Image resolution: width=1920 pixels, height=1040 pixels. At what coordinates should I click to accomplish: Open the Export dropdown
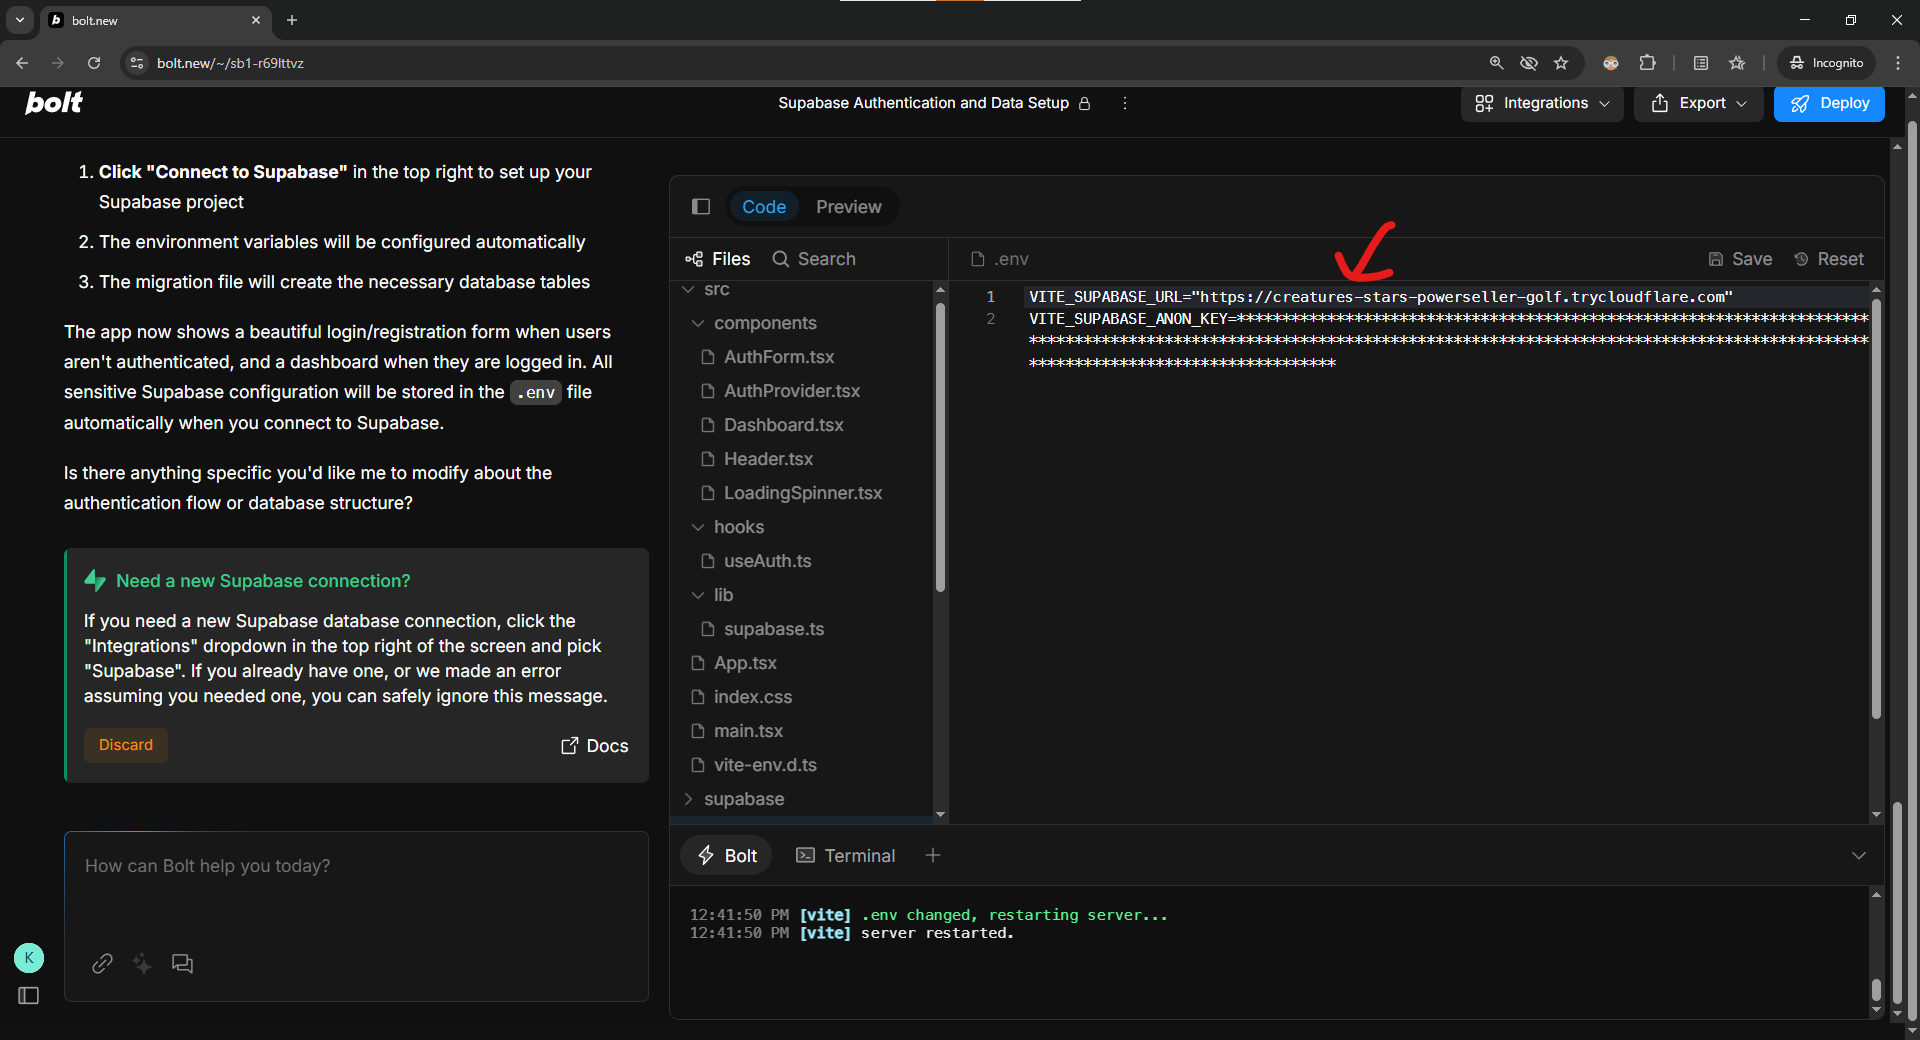point(1698,103)
